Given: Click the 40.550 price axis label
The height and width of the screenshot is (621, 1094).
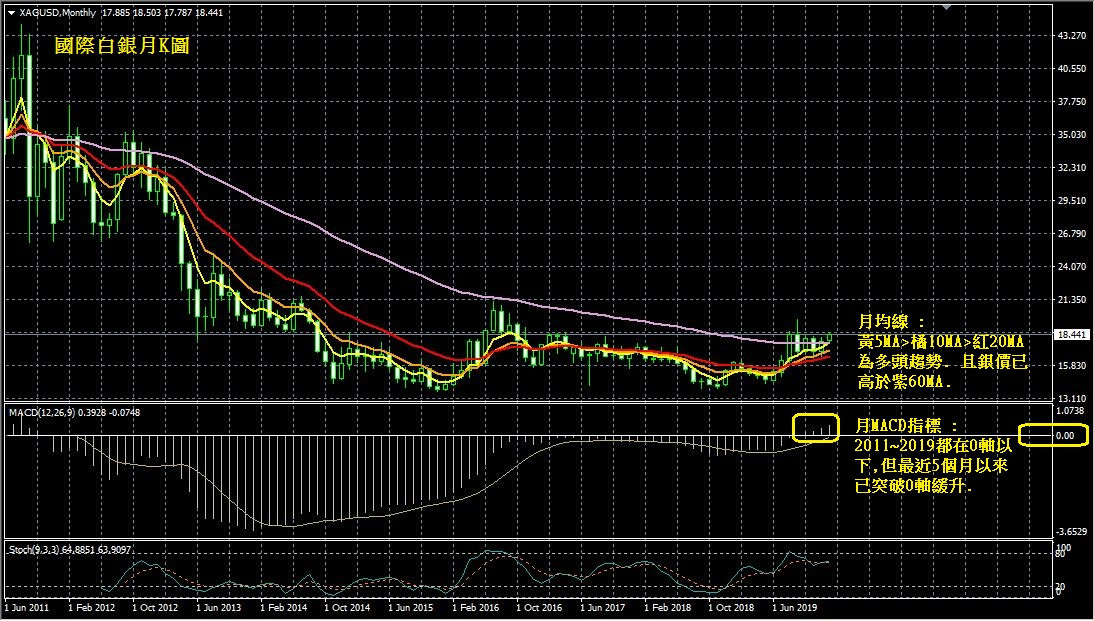Looking at the screenshot, I should [1072, 68].
